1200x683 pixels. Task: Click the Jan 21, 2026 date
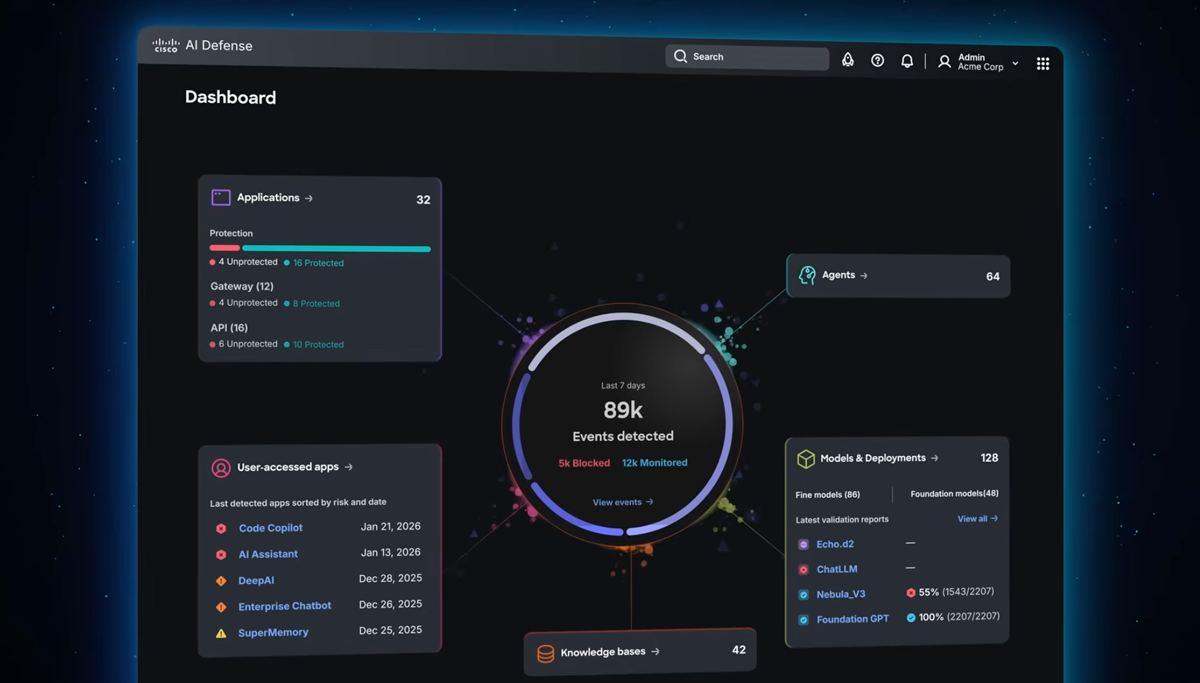point(391,526)
